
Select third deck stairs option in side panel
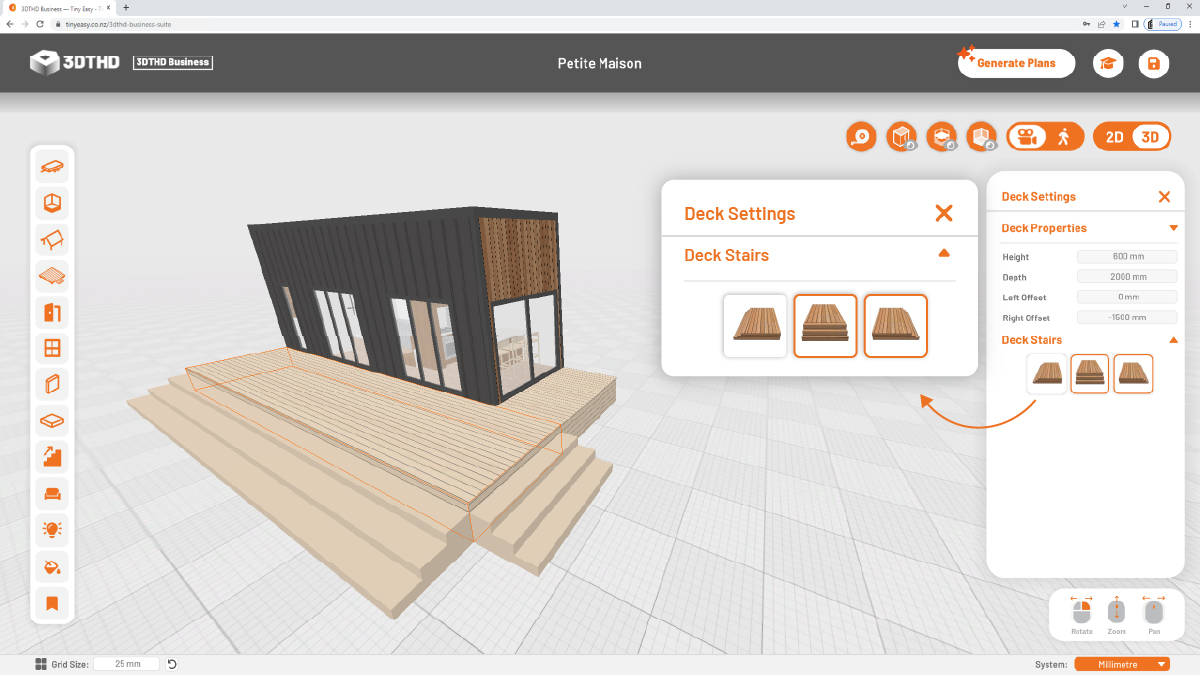click(1133, 374)
